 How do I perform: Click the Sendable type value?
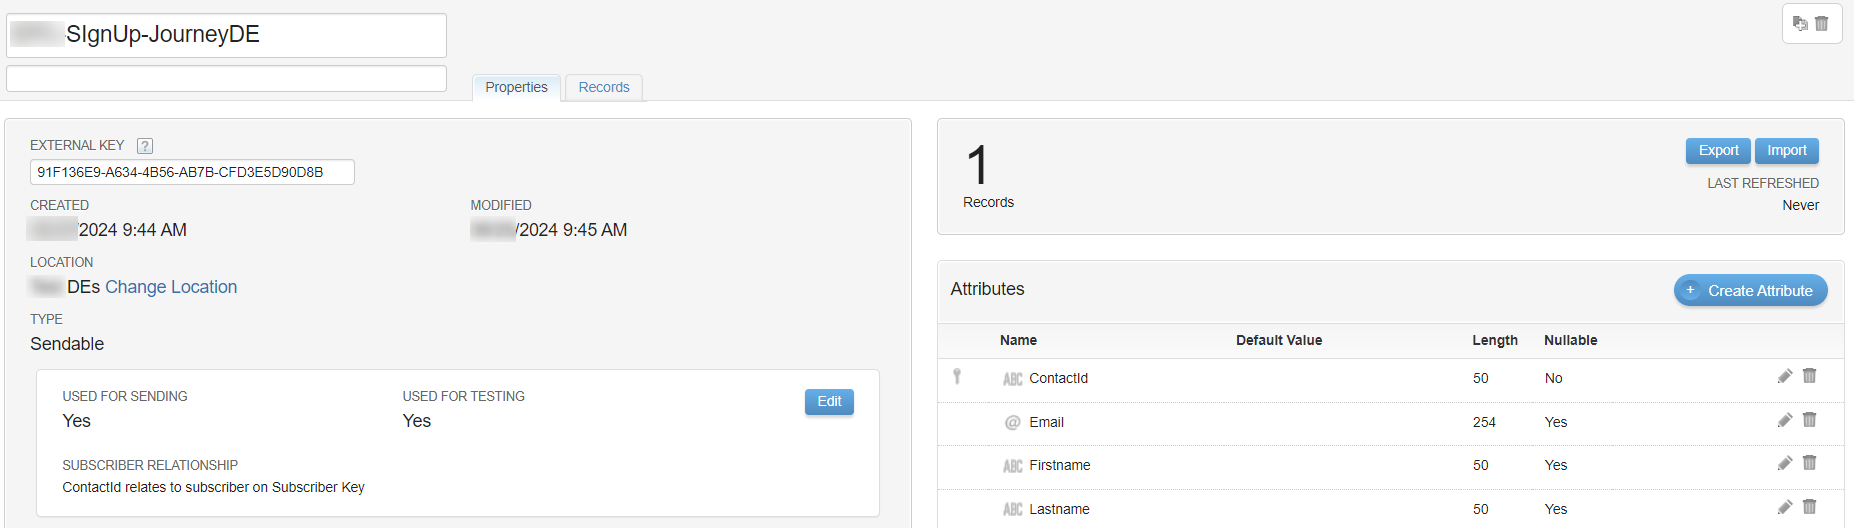(67, 344)
